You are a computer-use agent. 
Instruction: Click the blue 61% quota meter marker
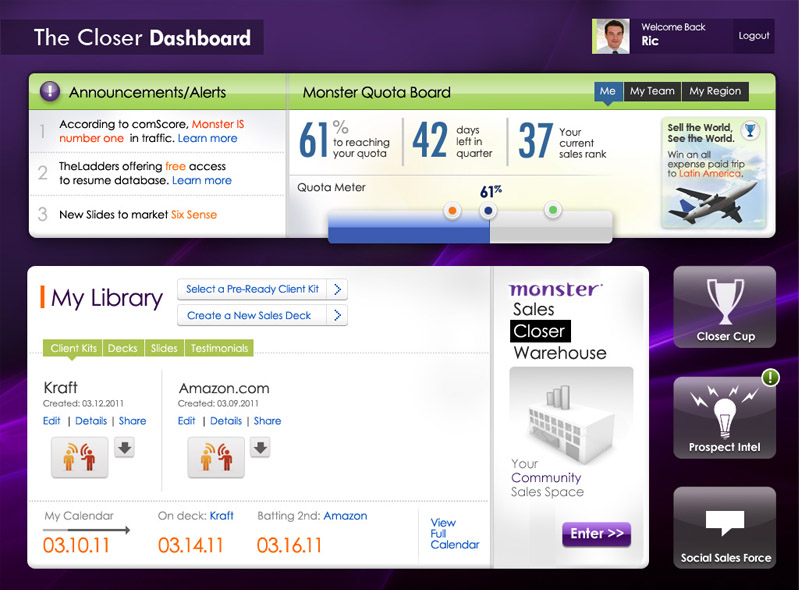[488, 210]
